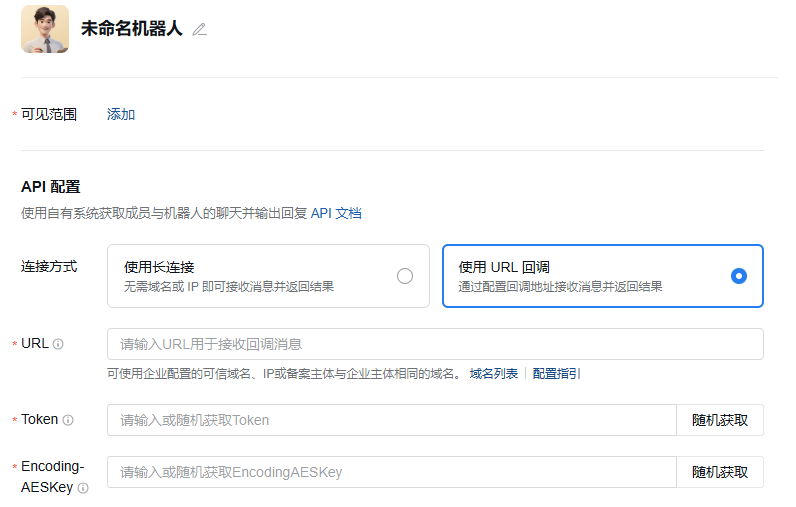This screenshot has width=796, height=507.
Task: Click the API 配置 section heading
Action: pyautogui.click(x=50, y=186)
